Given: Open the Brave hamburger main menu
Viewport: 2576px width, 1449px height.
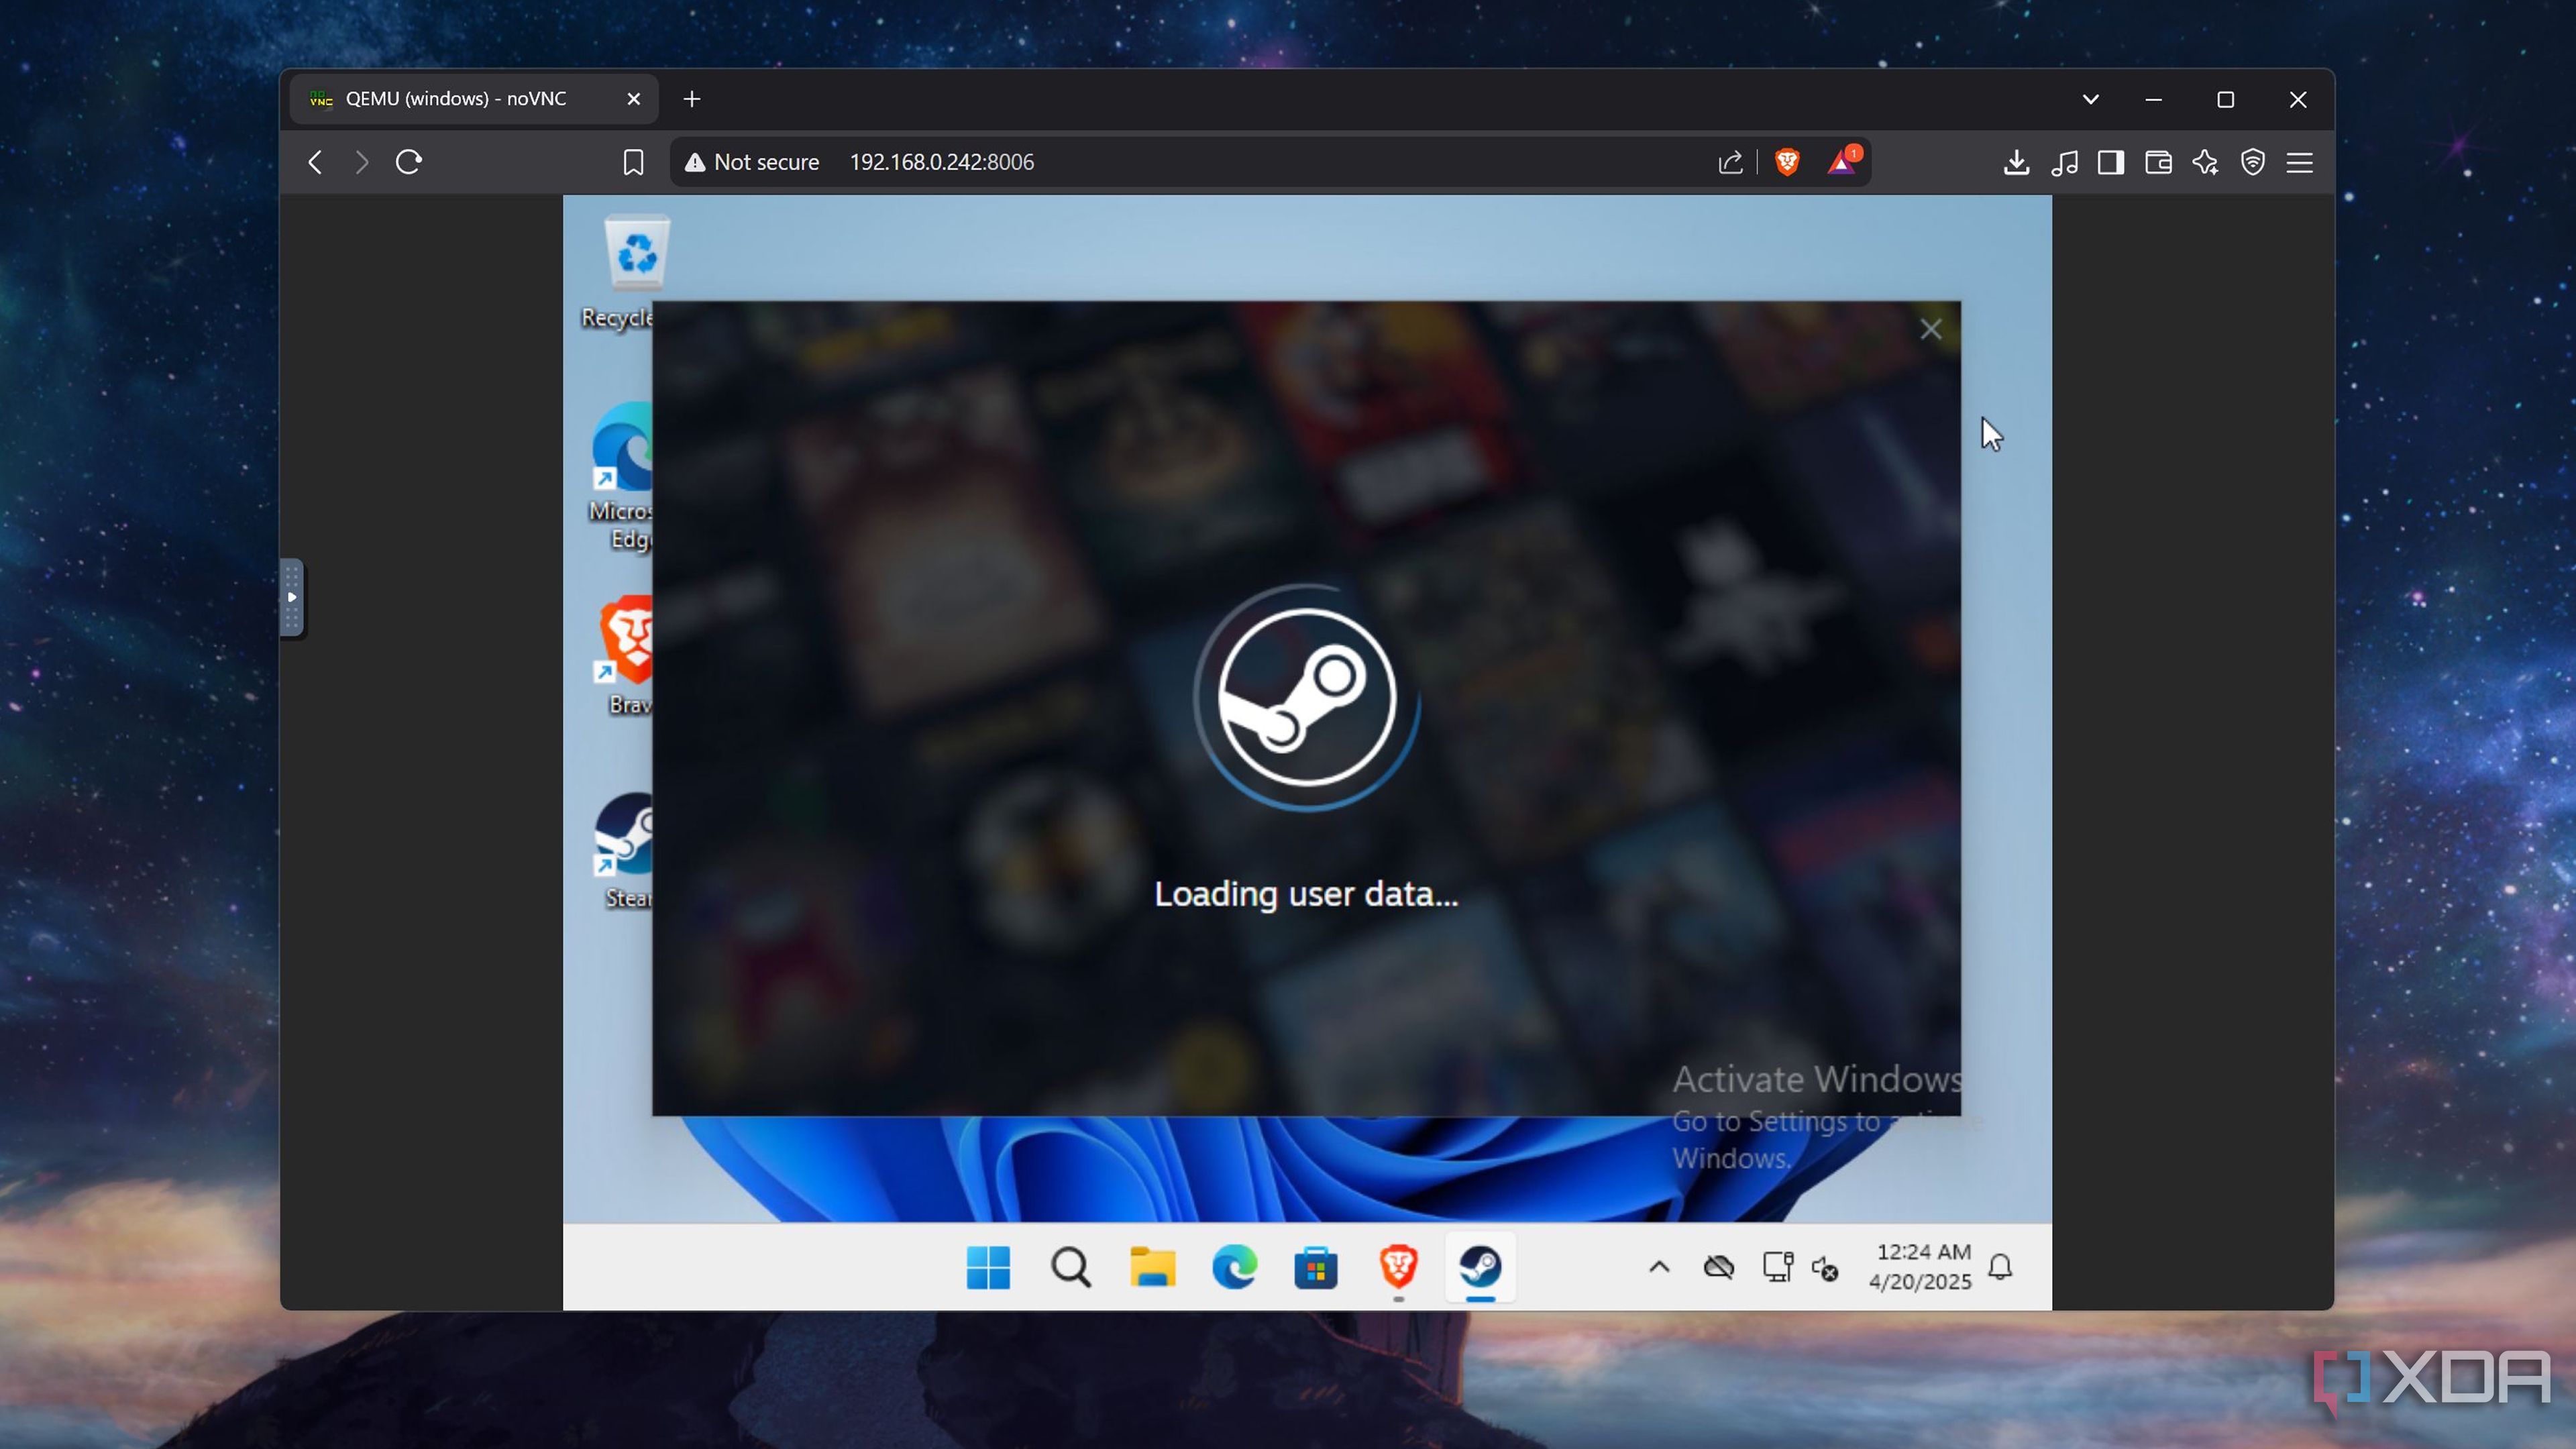Looking at the screenshot, I should [2299, 162].
